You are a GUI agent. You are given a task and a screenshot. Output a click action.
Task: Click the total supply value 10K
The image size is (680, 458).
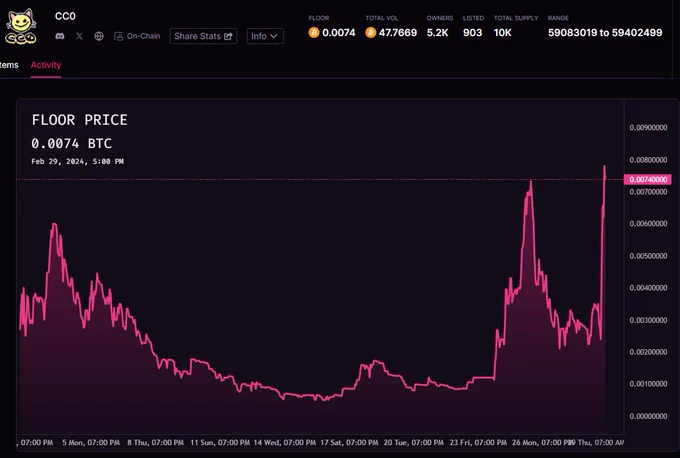503,33
